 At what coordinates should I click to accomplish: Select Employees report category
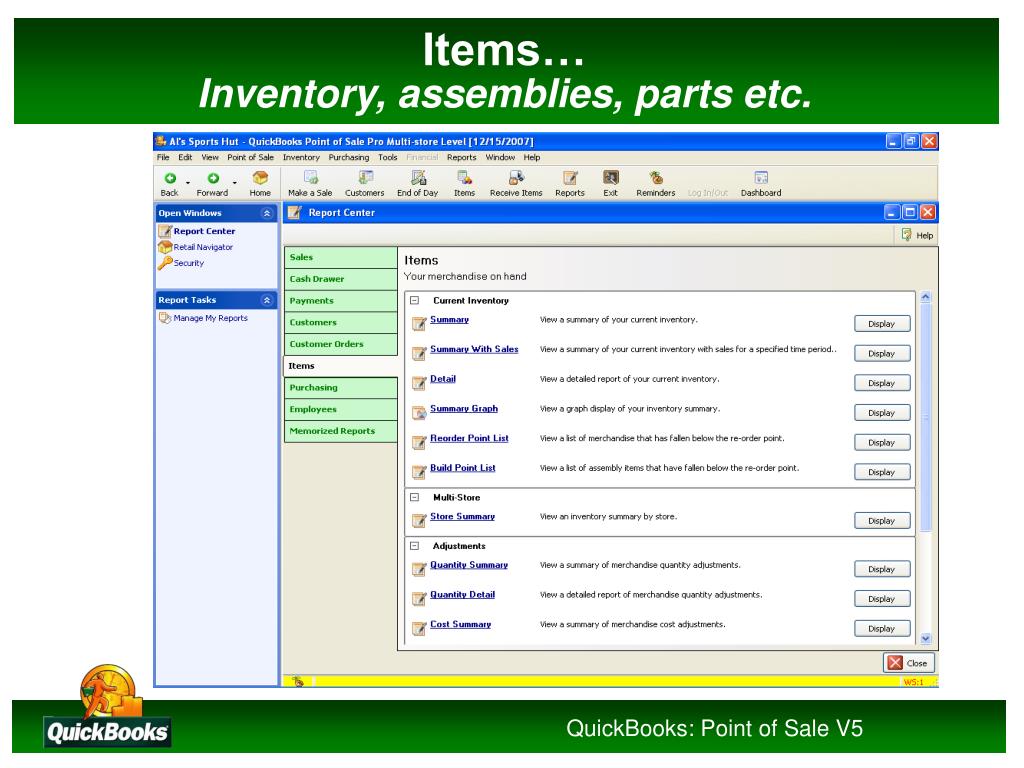(x=340, y=409)
